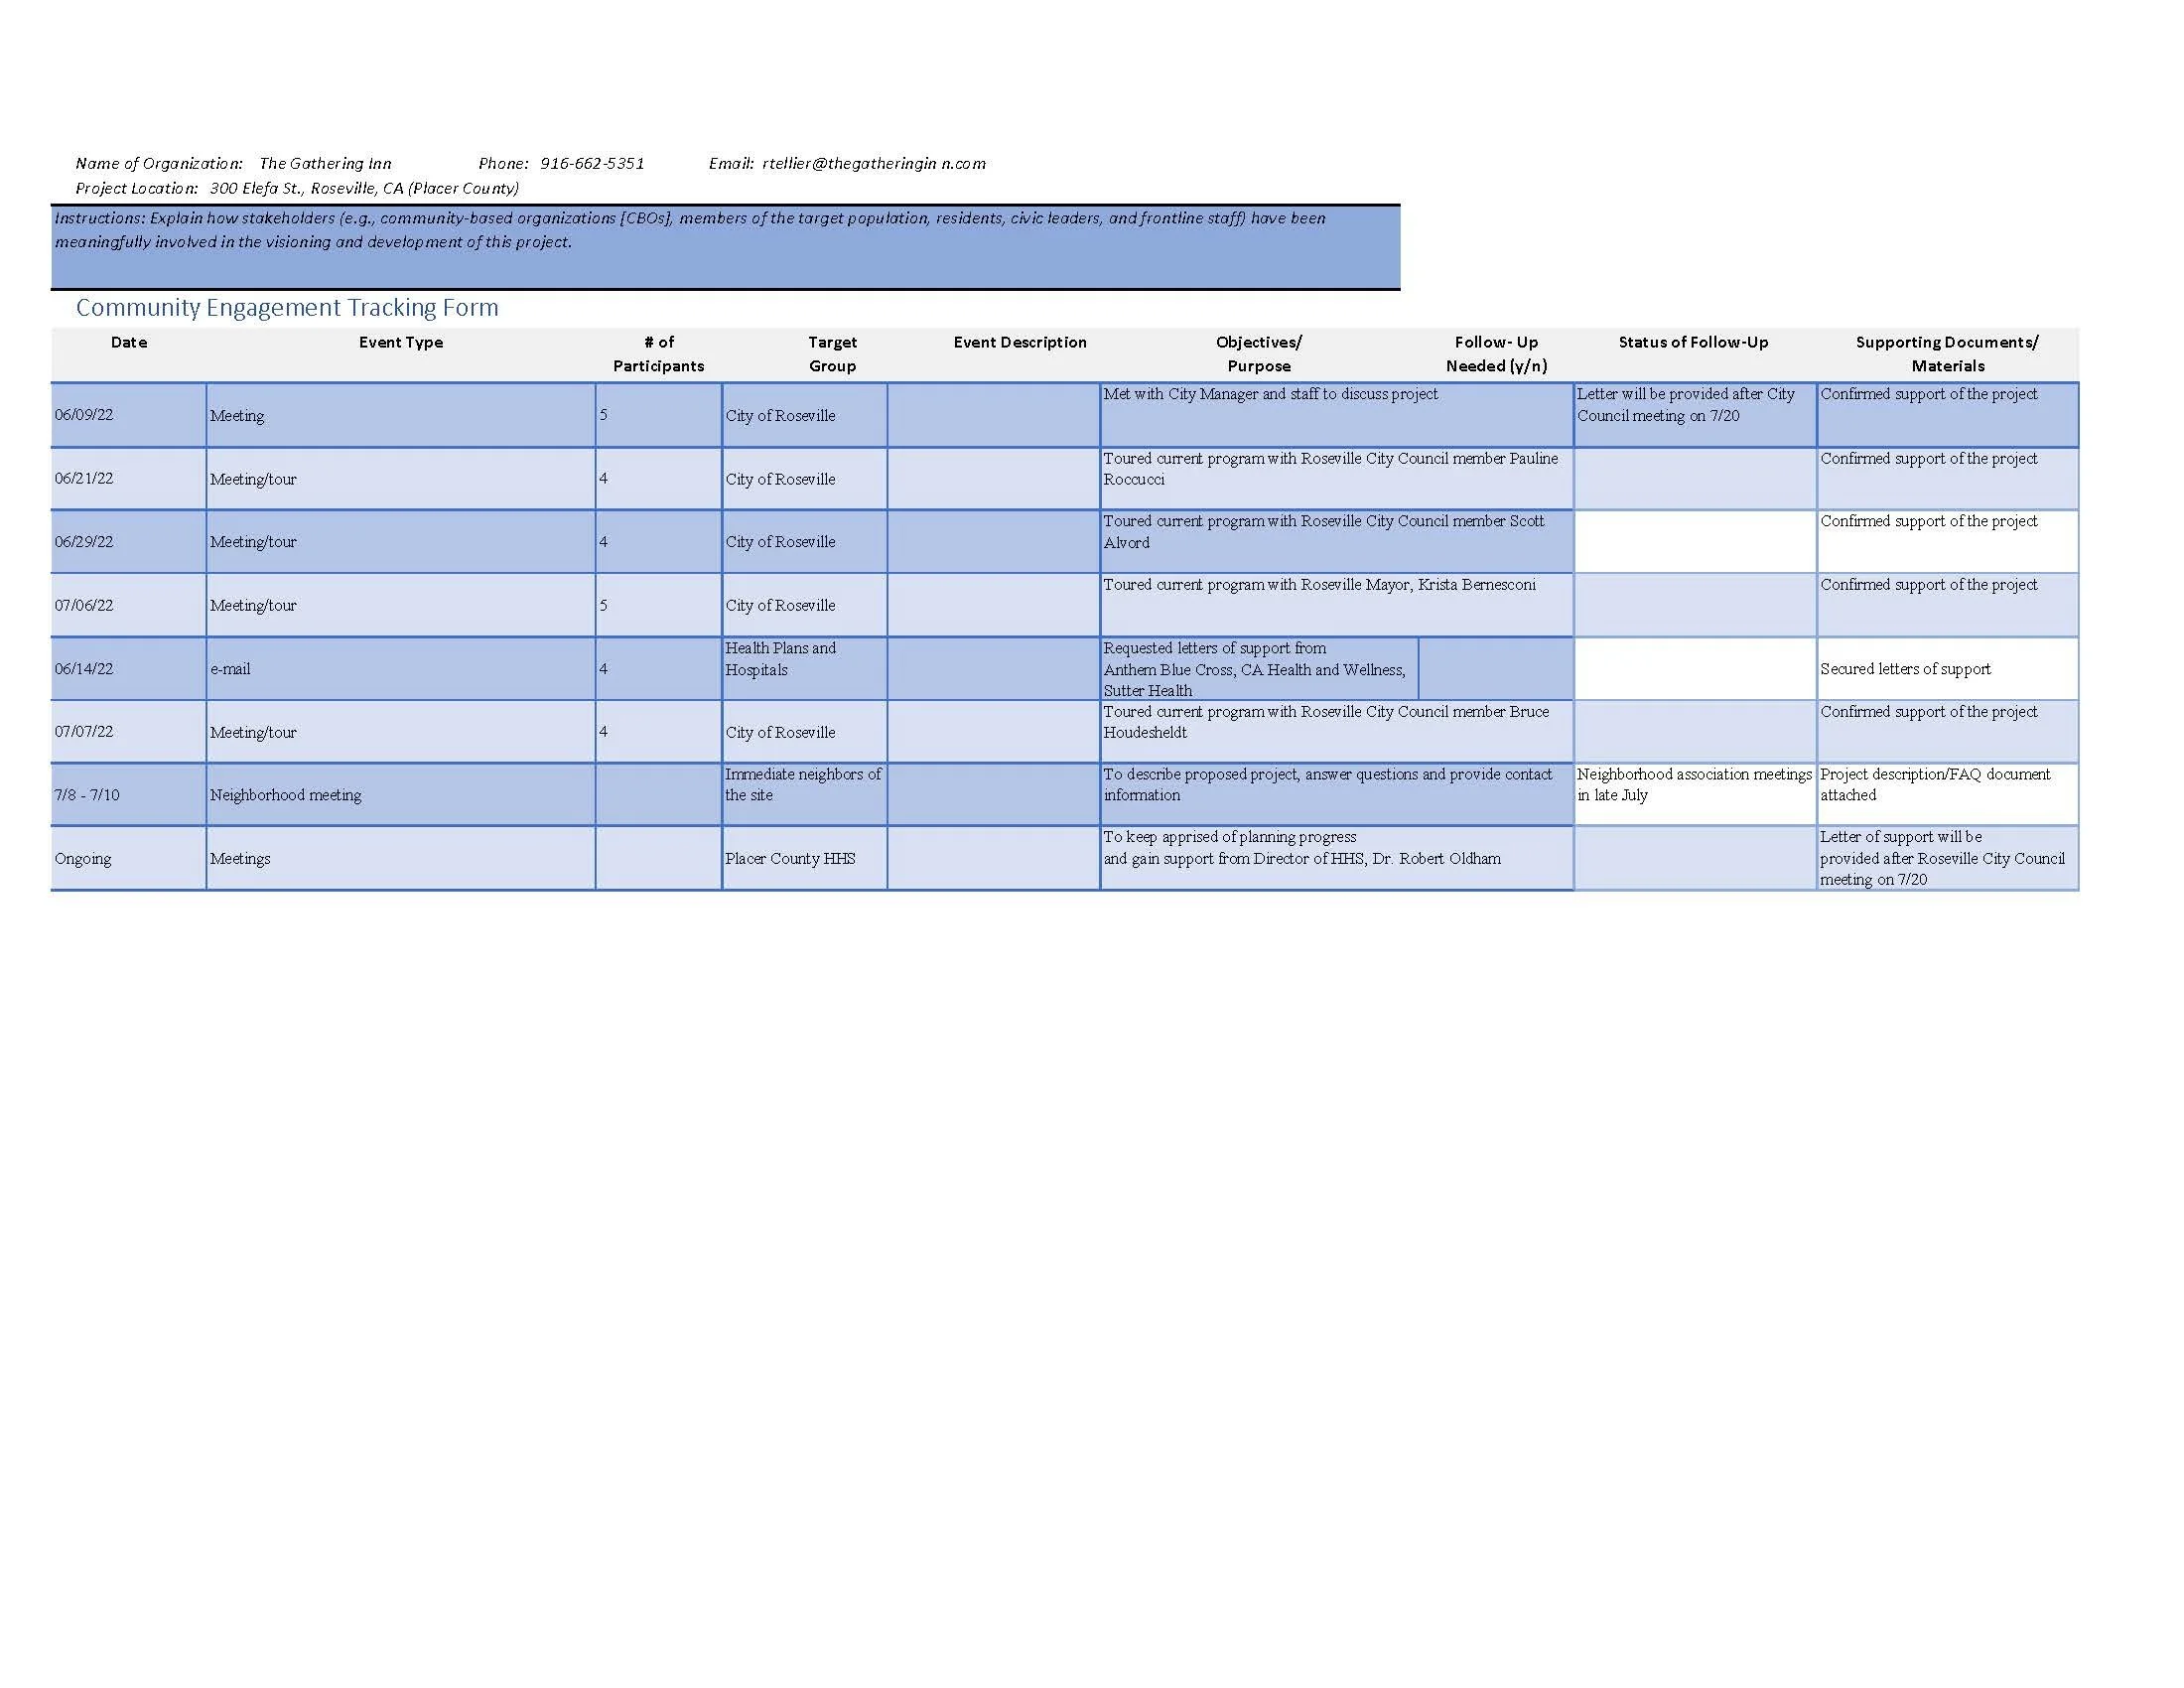Click the email address rtellier@thegatheringinn.com

(873, 163)
